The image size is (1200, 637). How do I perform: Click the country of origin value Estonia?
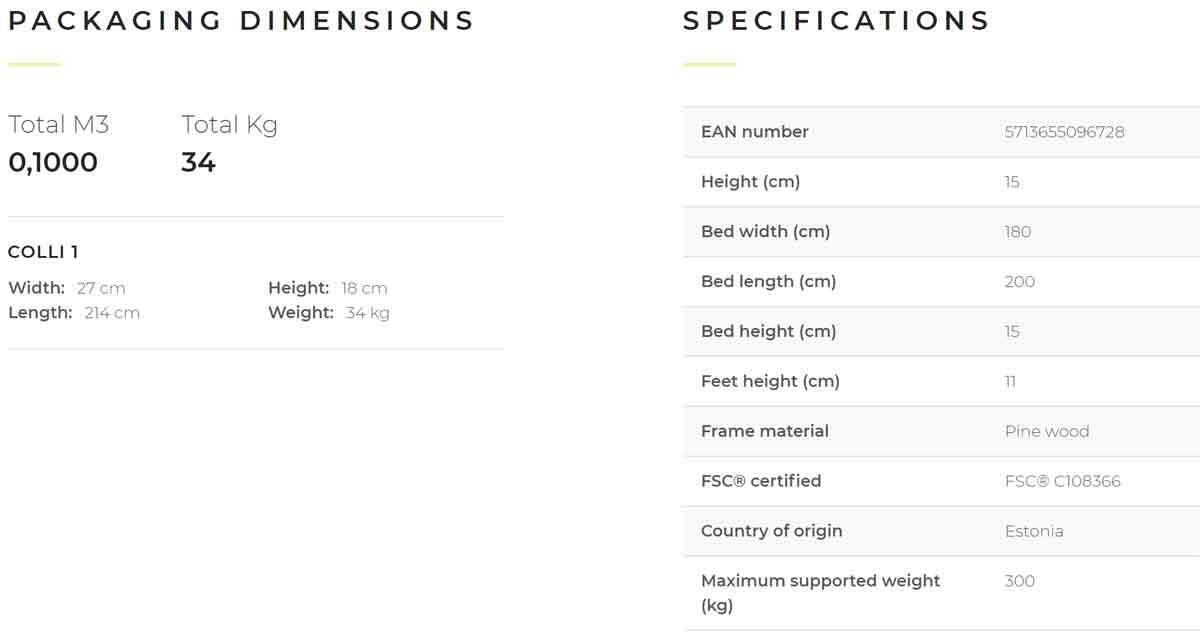(1033, 531)
